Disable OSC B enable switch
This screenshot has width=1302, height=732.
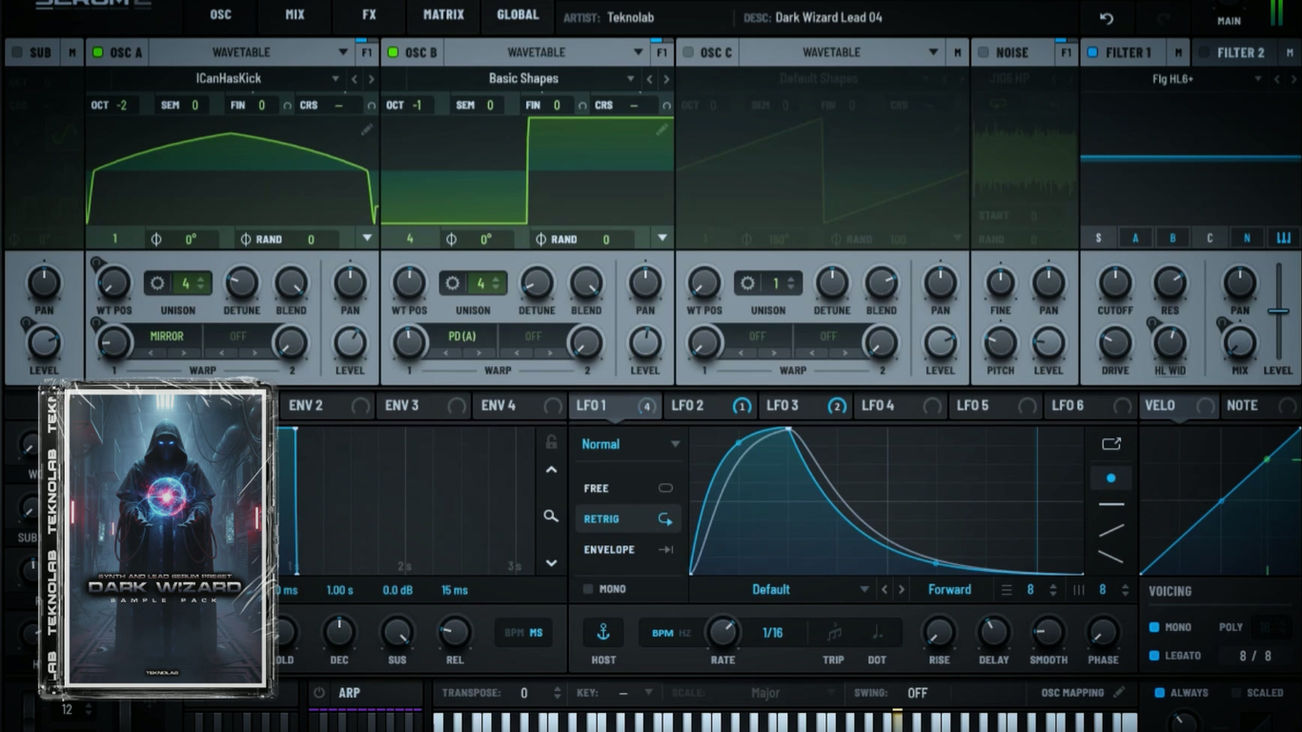tap(393, 53)
